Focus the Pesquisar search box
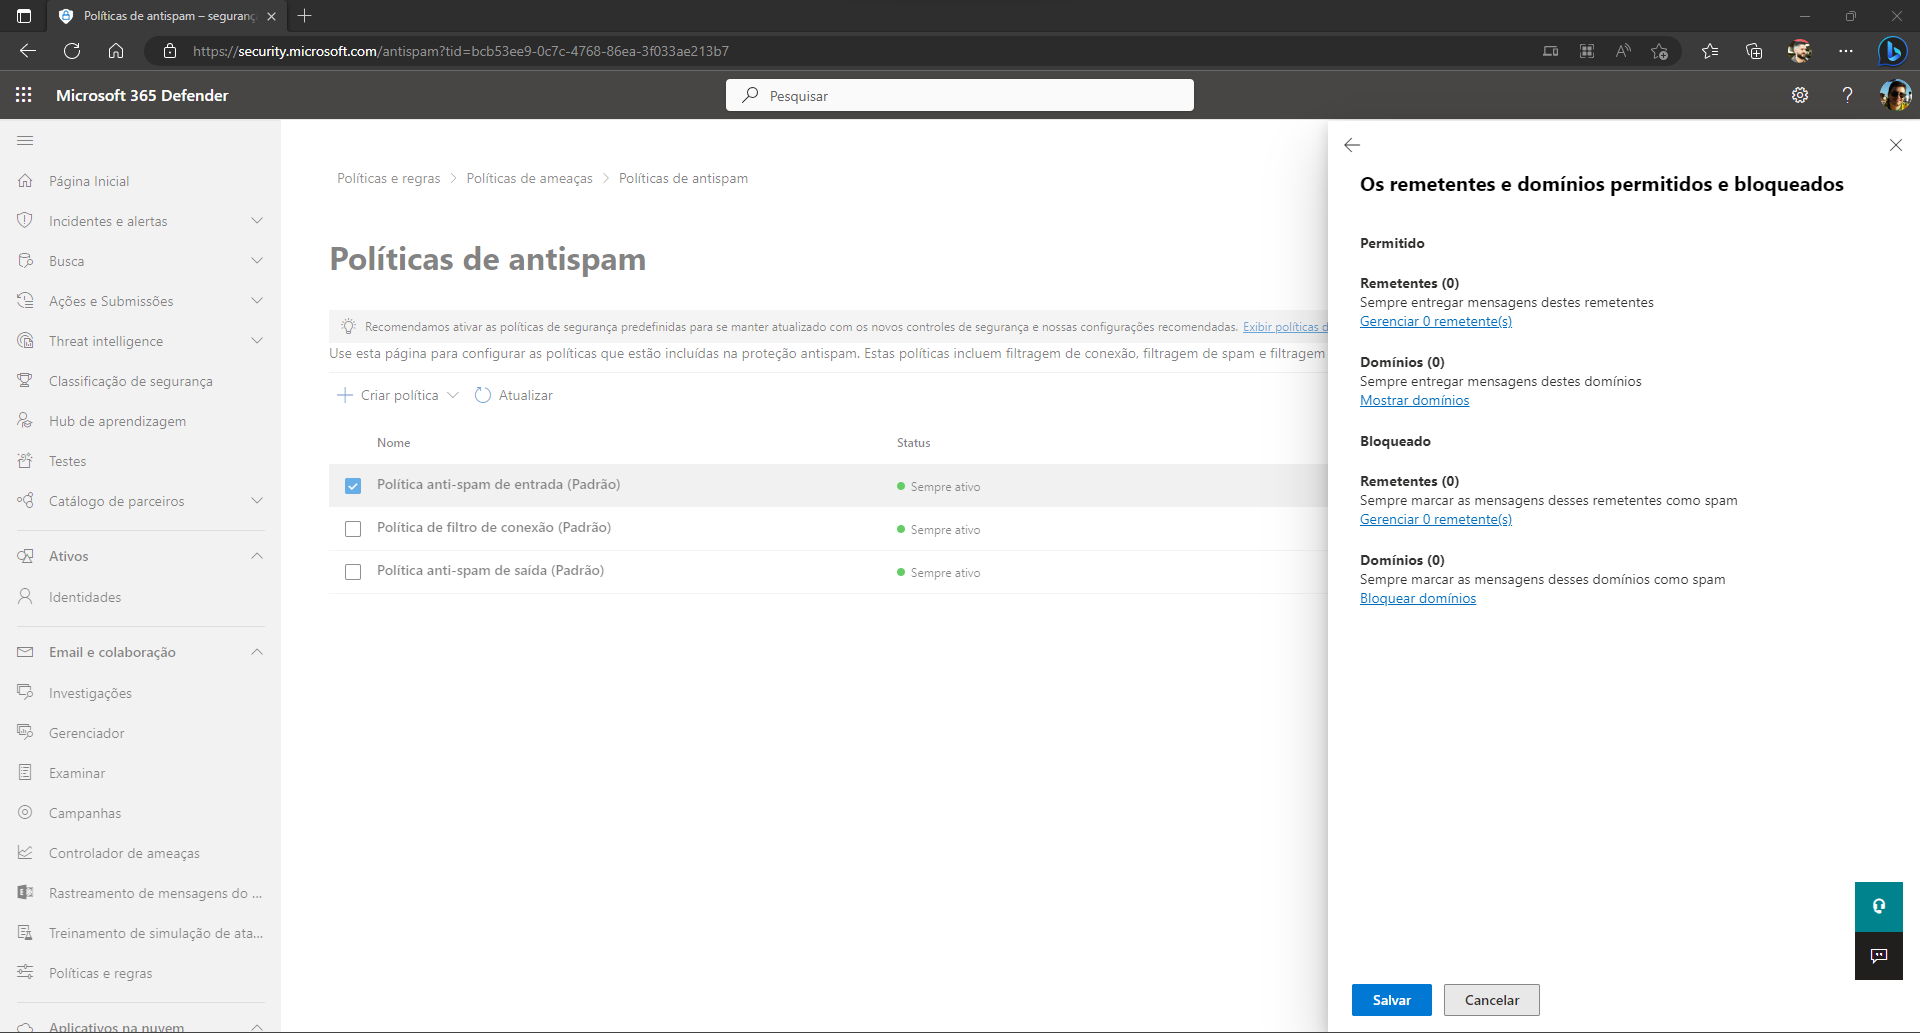Viewport: 1920px width, 1033px height. [960, 95]
